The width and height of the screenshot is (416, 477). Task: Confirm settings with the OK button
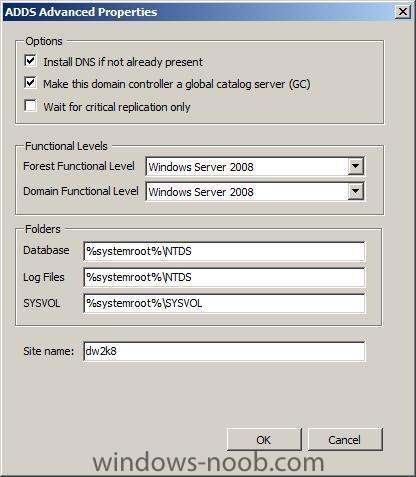264,440
